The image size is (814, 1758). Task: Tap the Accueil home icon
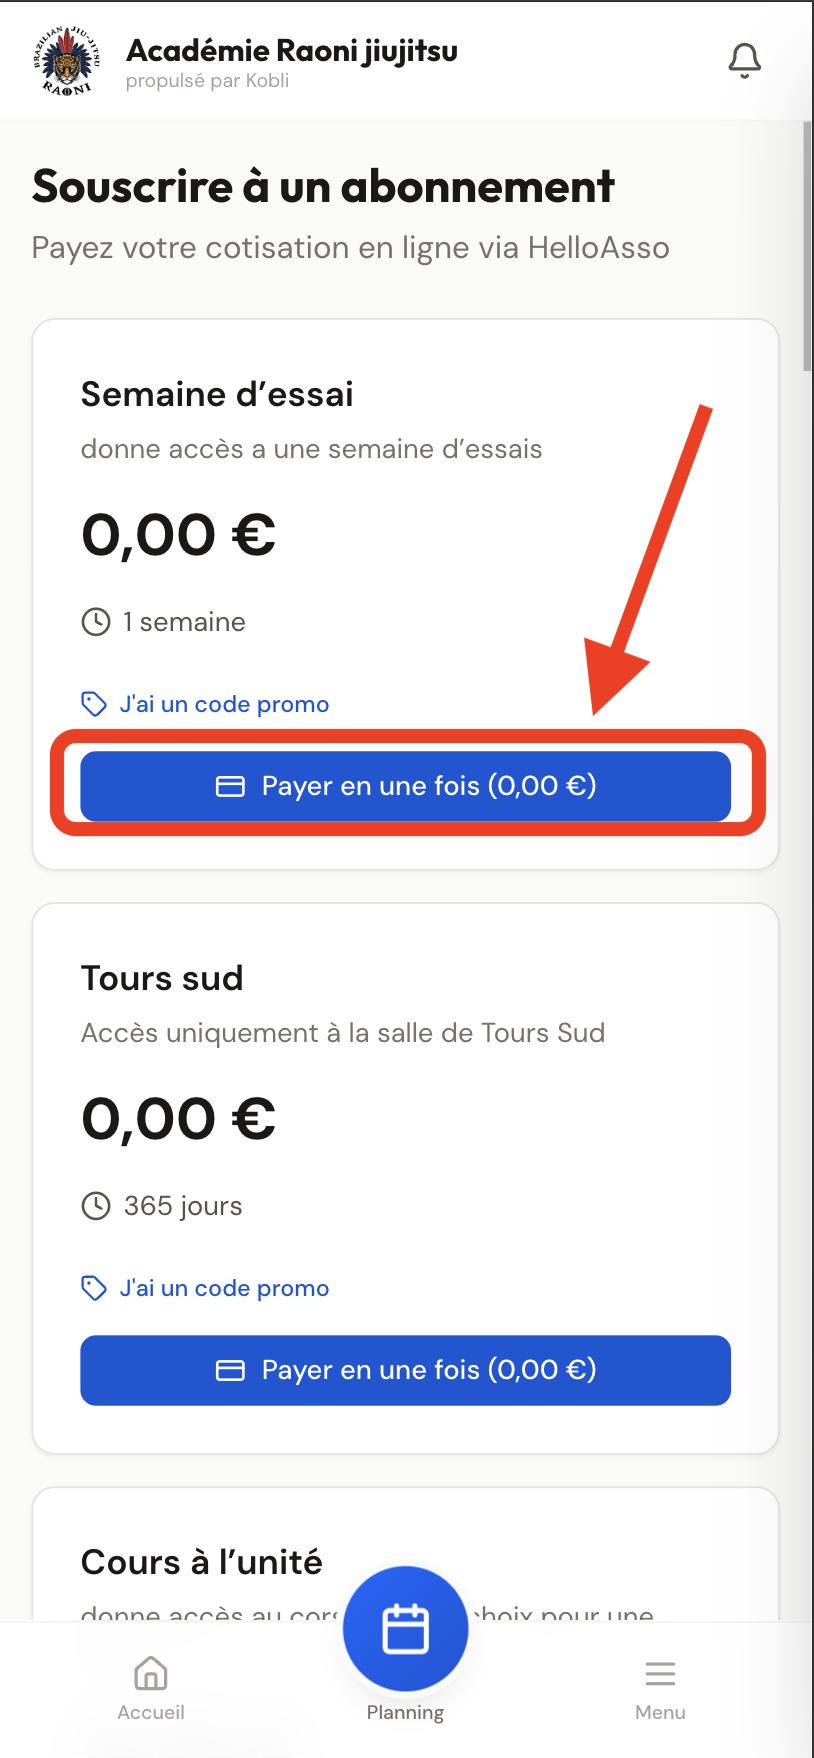(x=151, y=1672)
